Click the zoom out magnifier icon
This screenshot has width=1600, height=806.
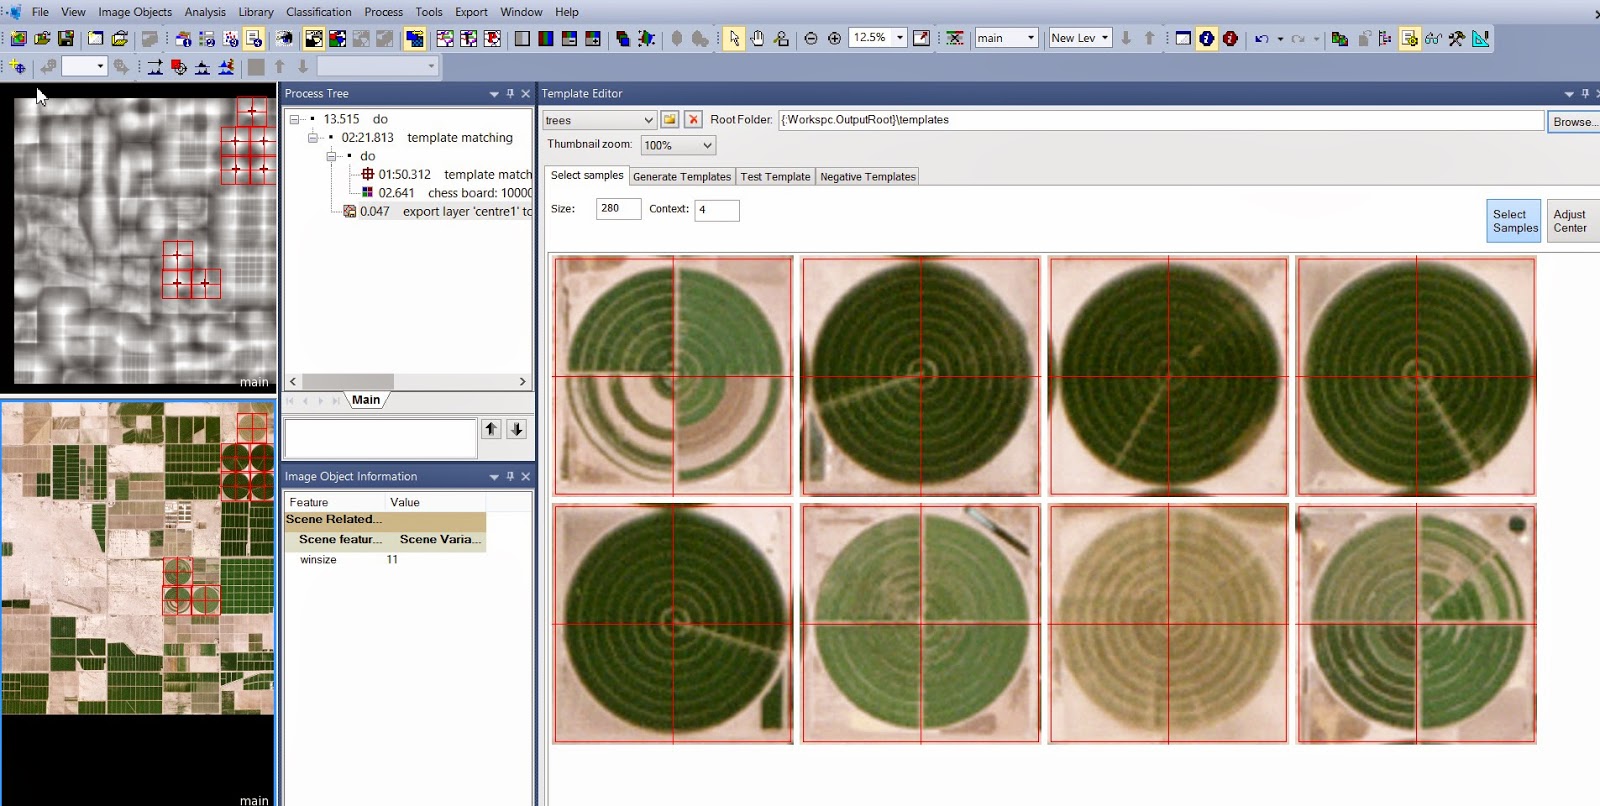811,38
